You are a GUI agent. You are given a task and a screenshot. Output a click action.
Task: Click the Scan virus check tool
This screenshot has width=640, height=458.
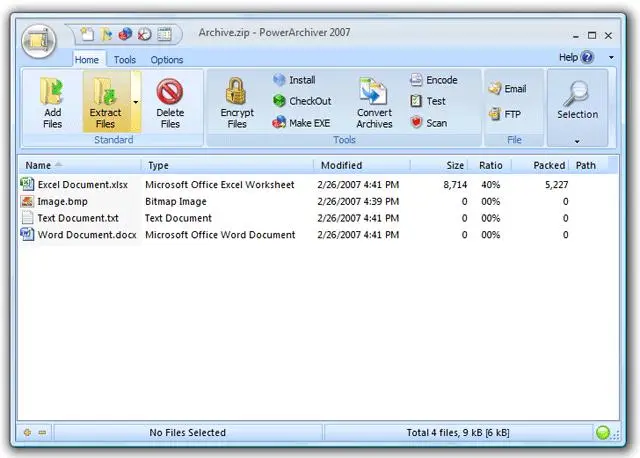coord(428,122)
